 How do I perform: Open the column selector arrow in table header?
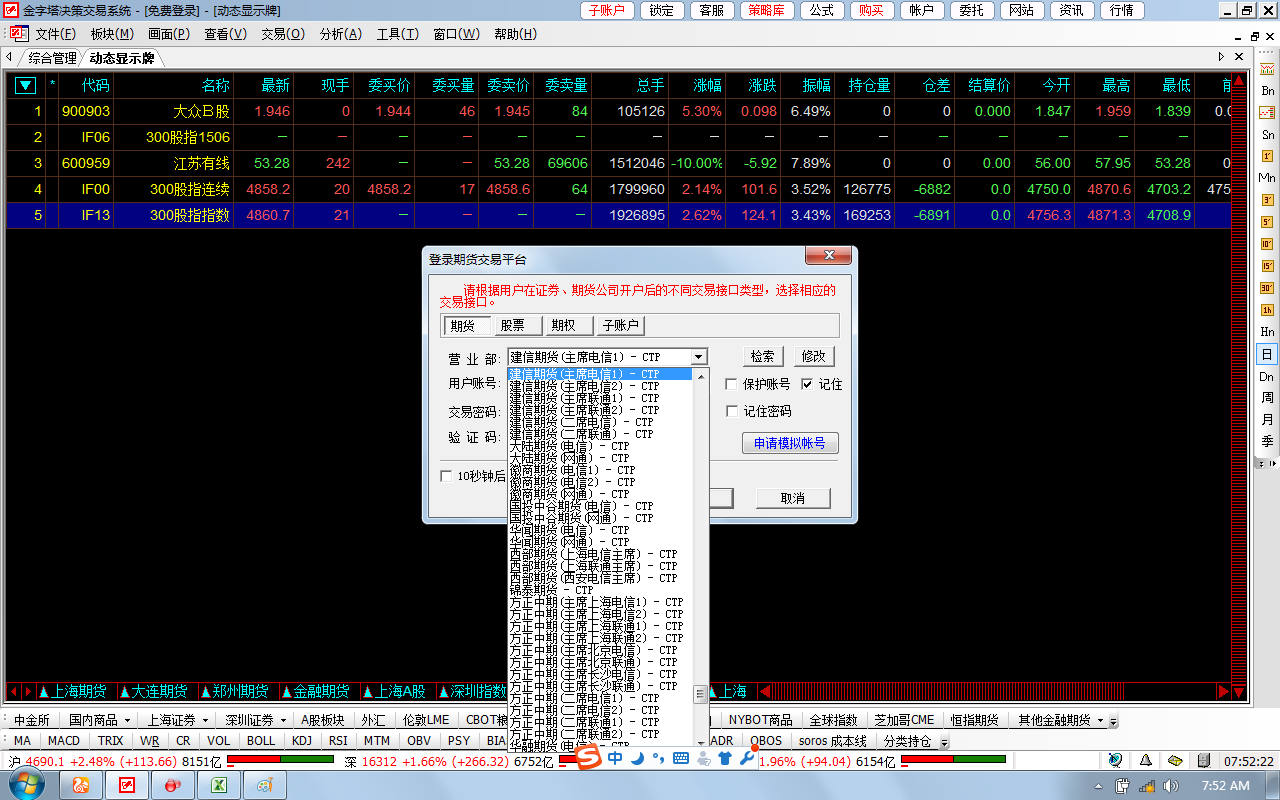click(x=25, y=86)
